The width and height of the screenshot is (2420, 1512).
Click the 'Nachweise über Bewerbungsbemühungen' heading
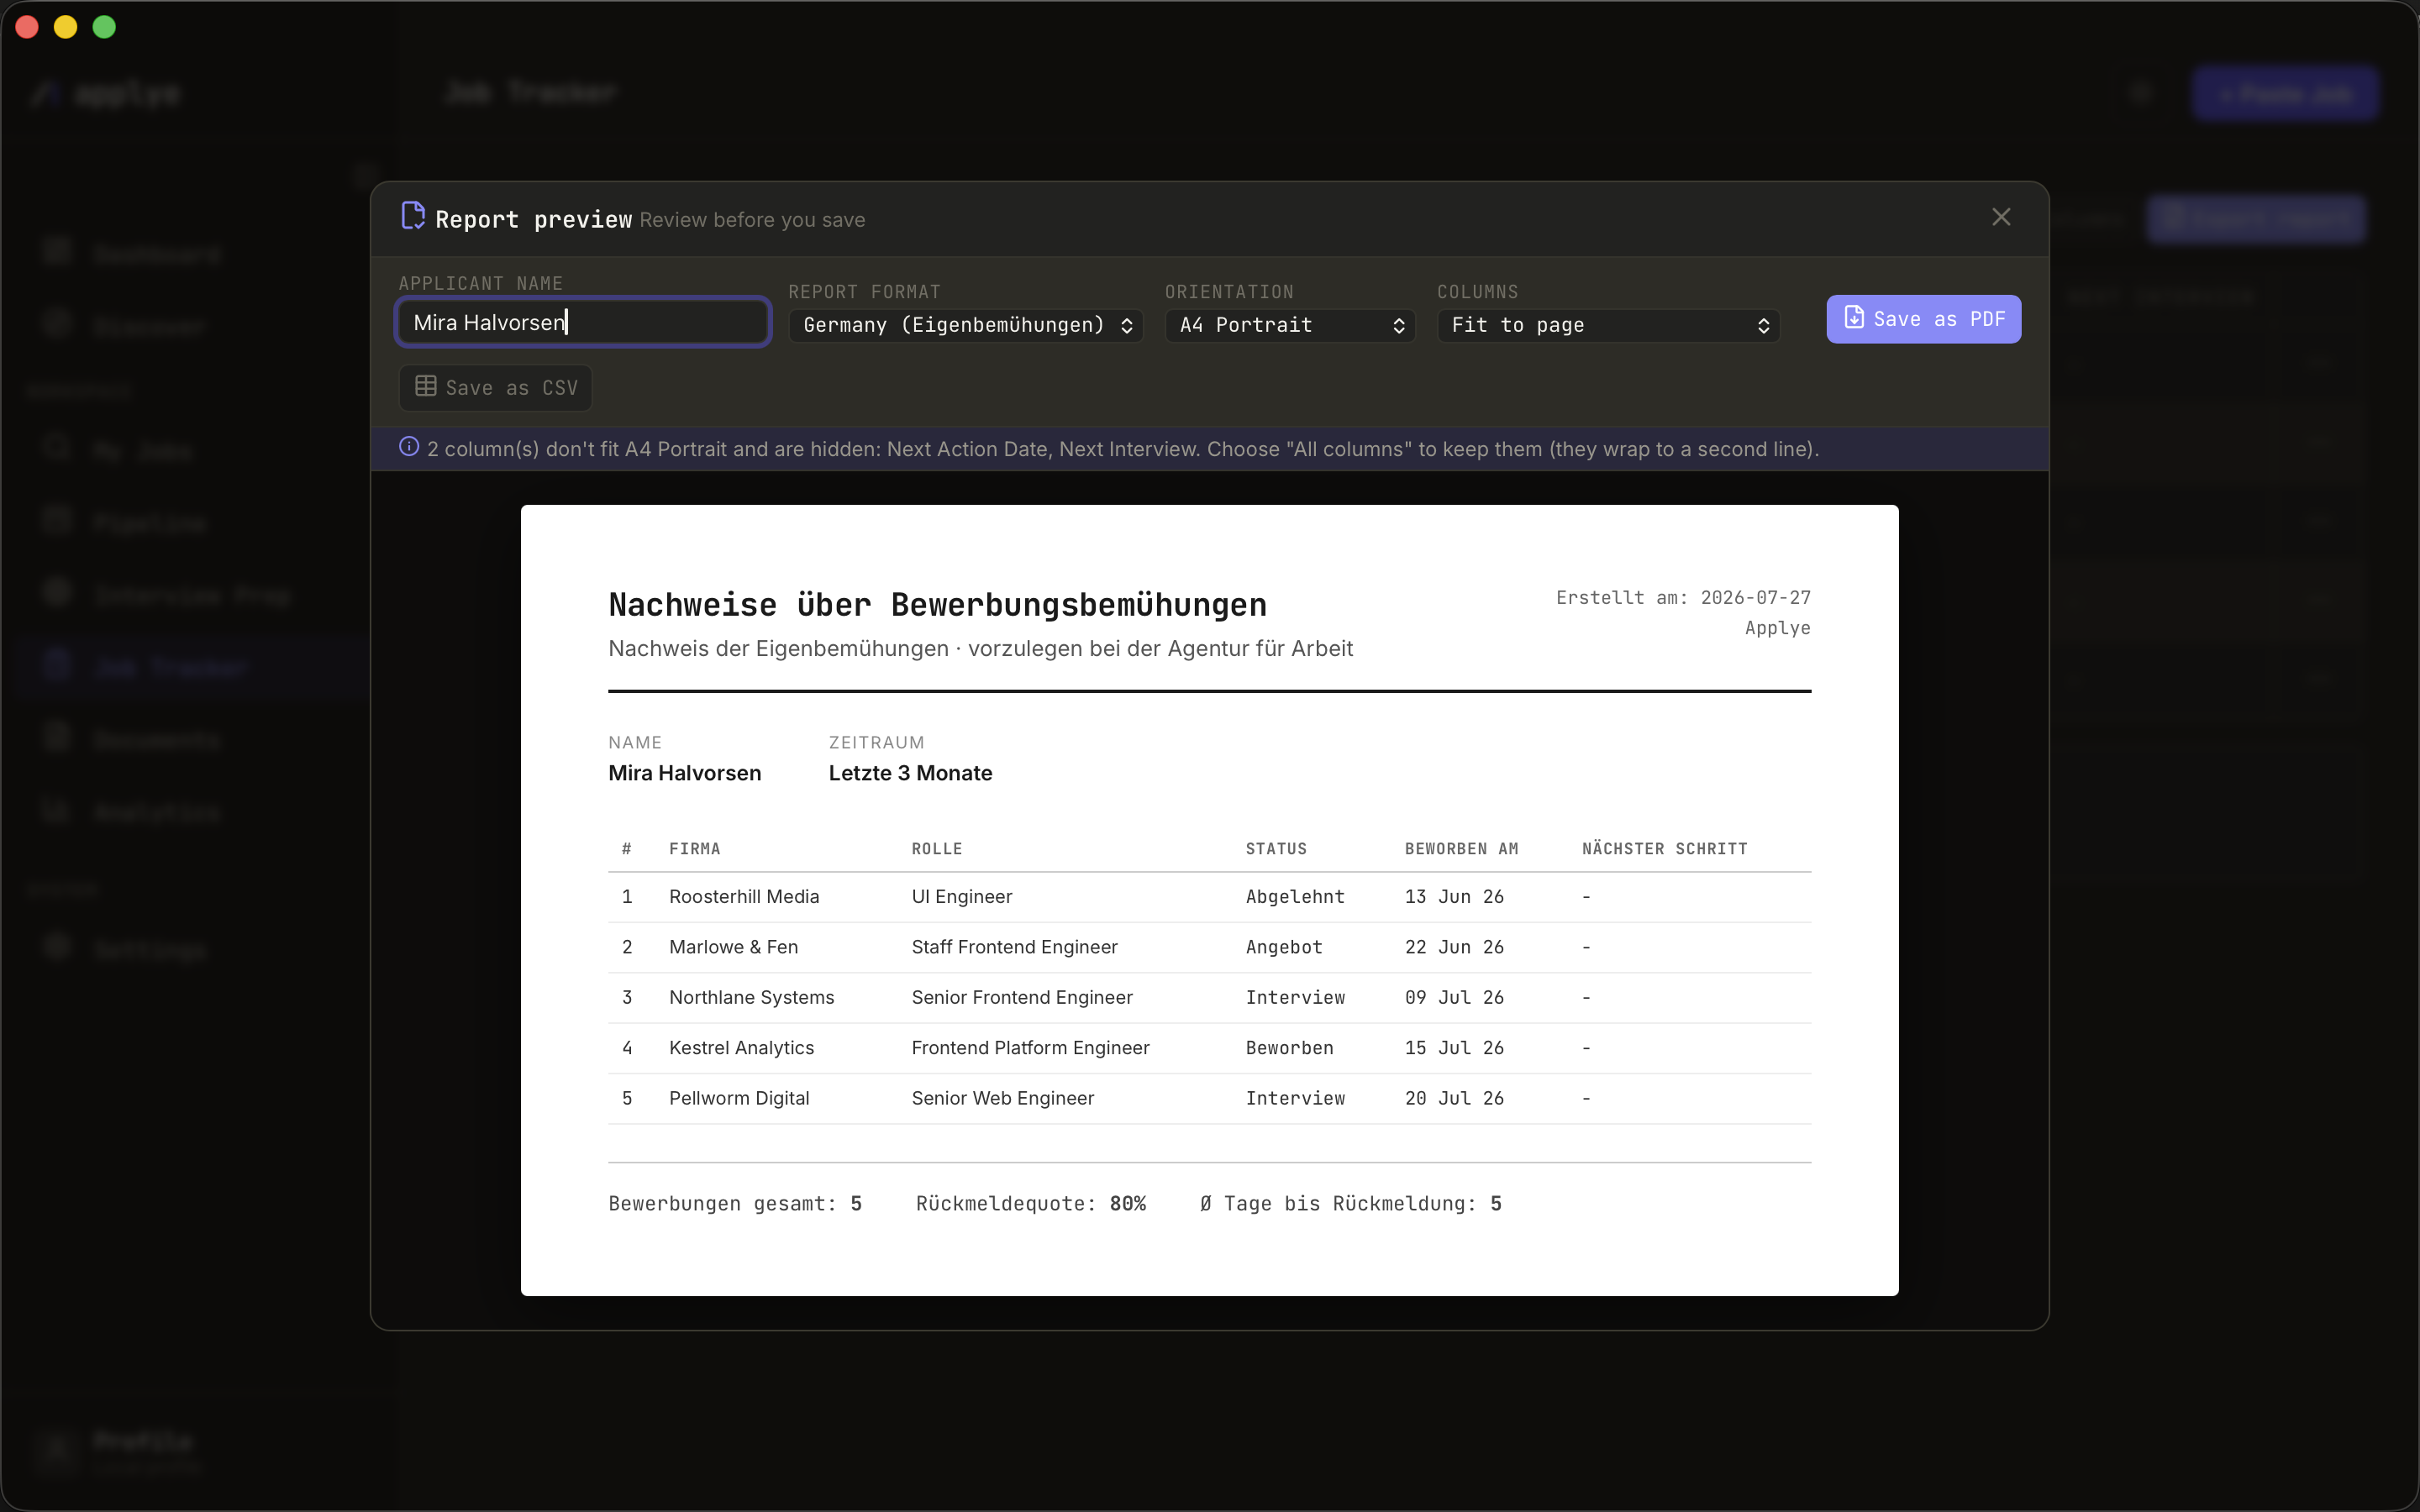[x=937, y=605]
